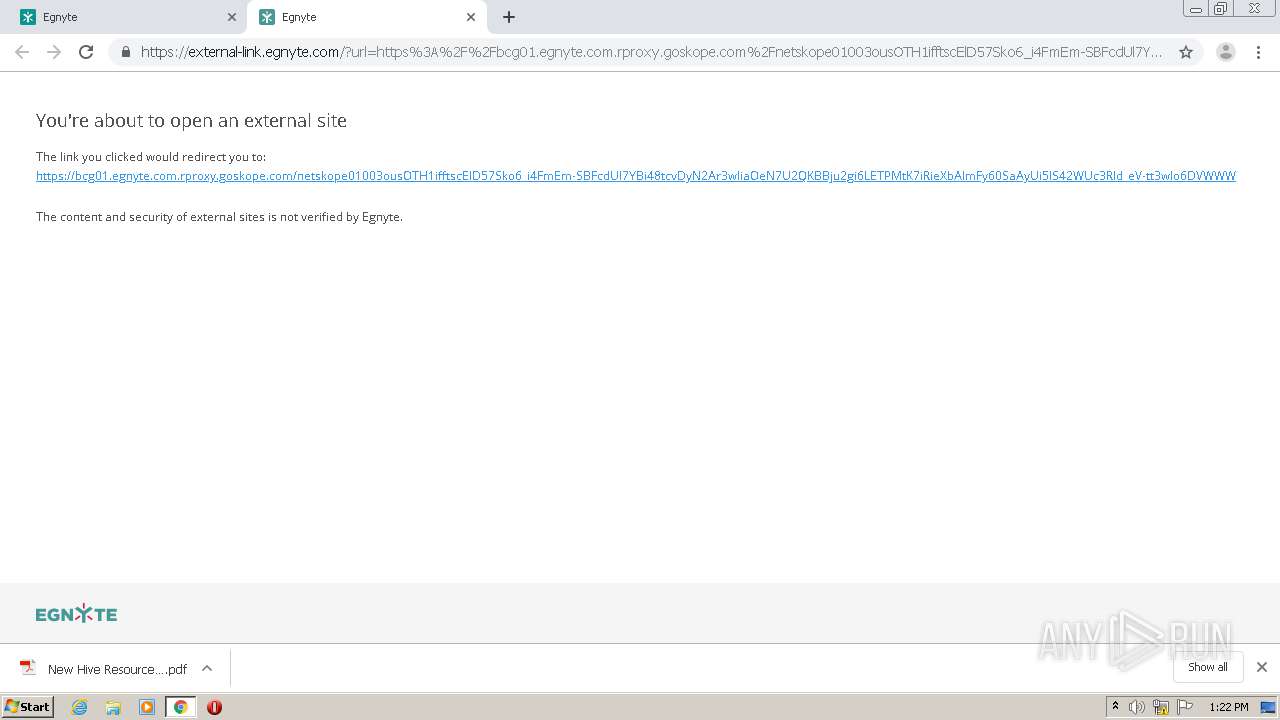Open red stop-sign app on taskbar
This screenshot has height=720, width=1280.
tap(214, 707)
